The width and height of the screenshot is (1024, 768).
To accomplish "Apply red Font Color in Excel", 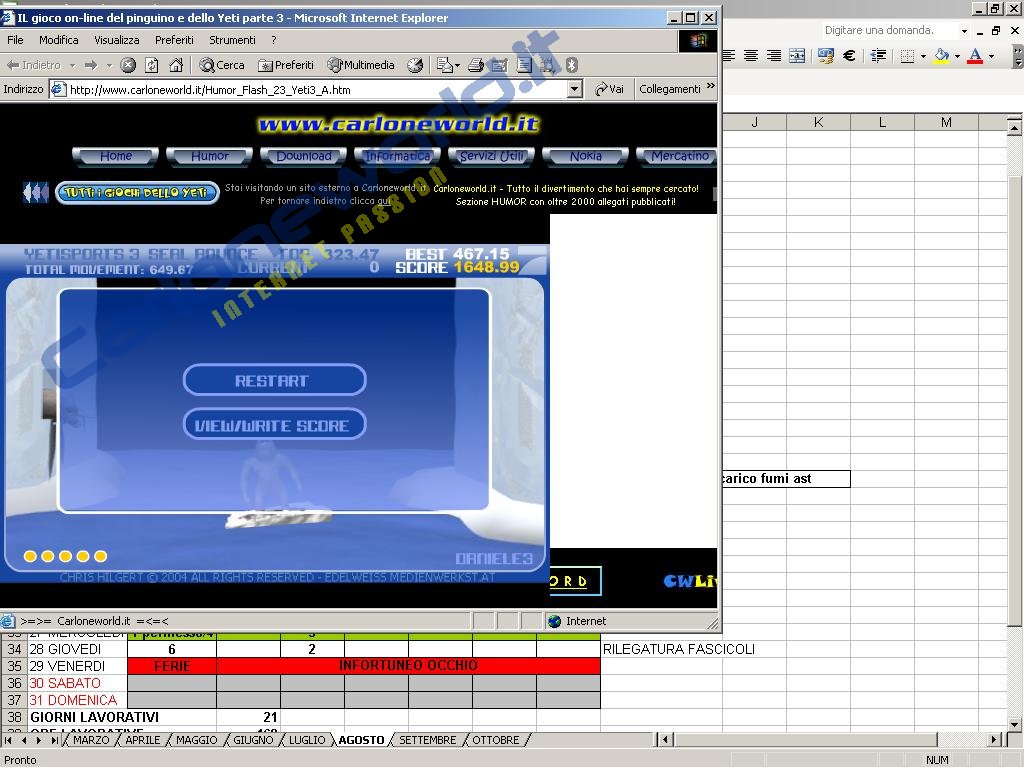I will (975, 56).
